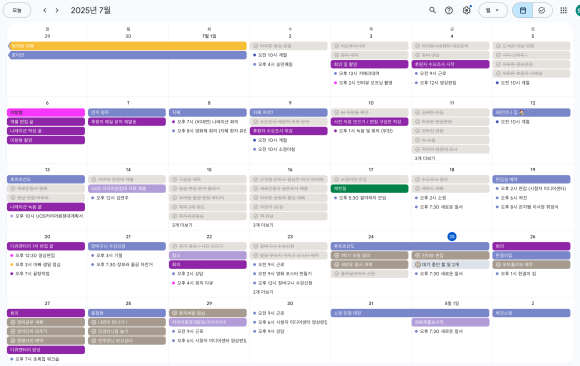Expand 3개 더보기 on July 11
Image resolution: width=580 pixels, height=366 pixels.
[425, 158]
